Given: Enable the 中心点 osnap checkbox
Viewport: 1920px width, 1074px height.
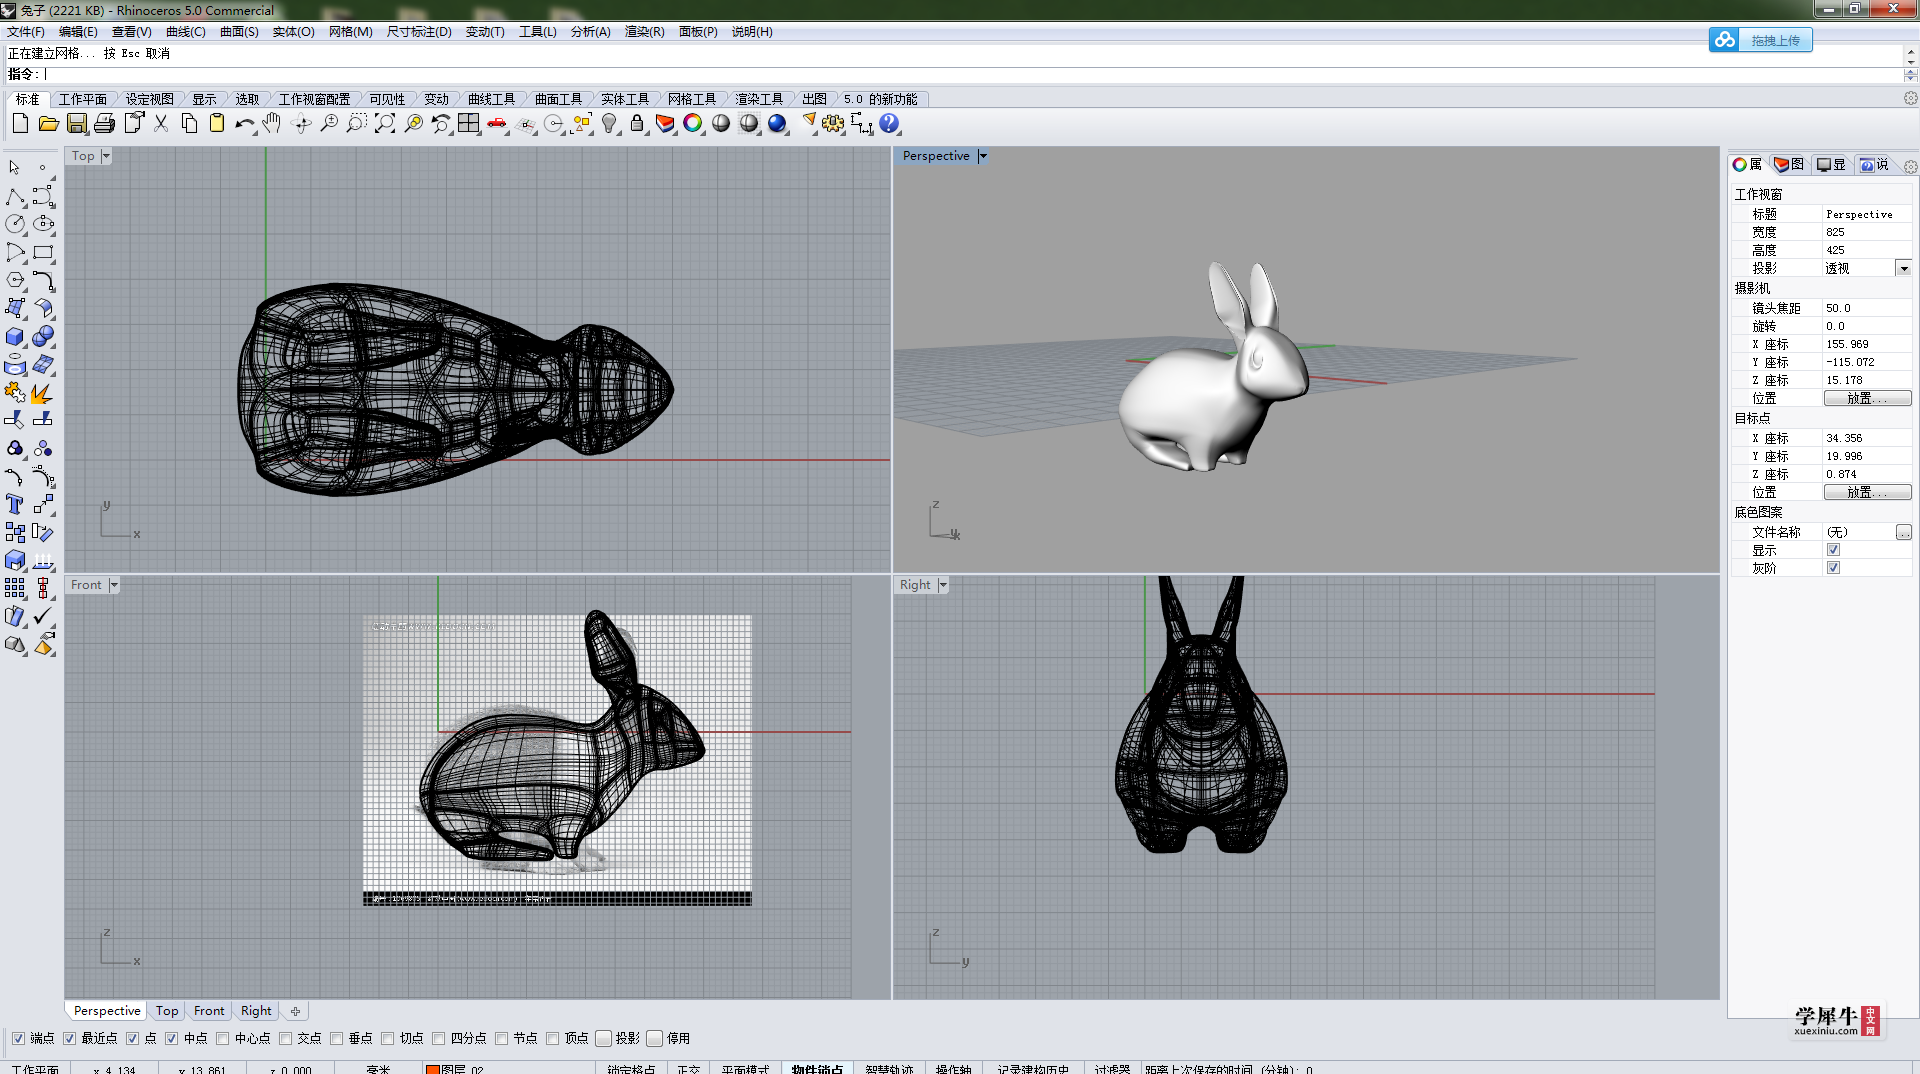Looking at the screenshot, I should tap(222, 1038).
